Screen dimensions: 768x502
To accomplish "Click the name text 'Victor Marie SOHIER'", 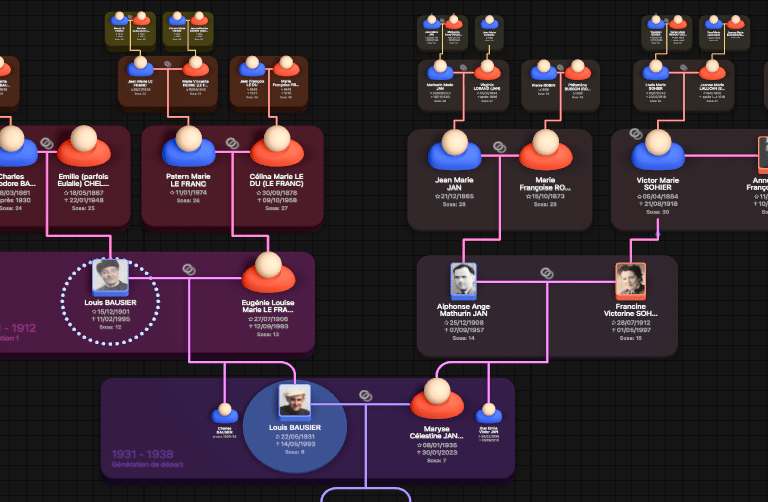I will 658,184.
